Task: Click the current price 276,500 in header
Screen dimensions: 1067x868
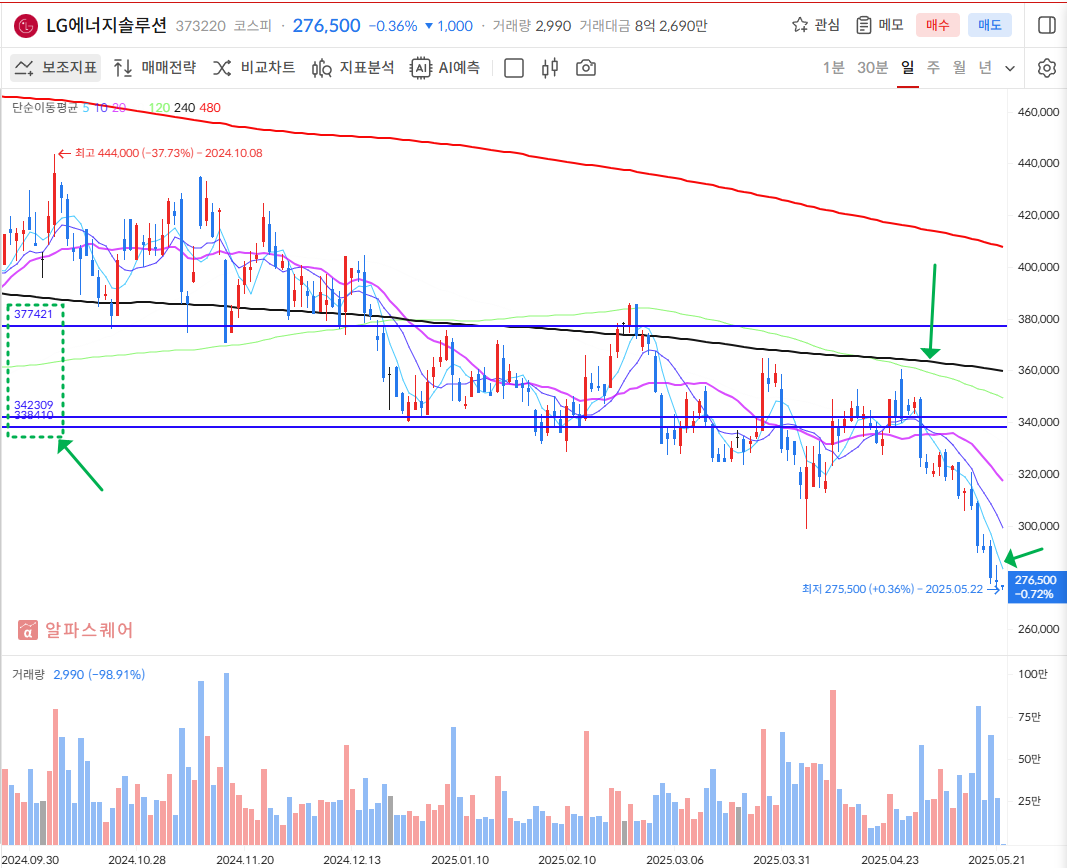Action: [327, 25]
